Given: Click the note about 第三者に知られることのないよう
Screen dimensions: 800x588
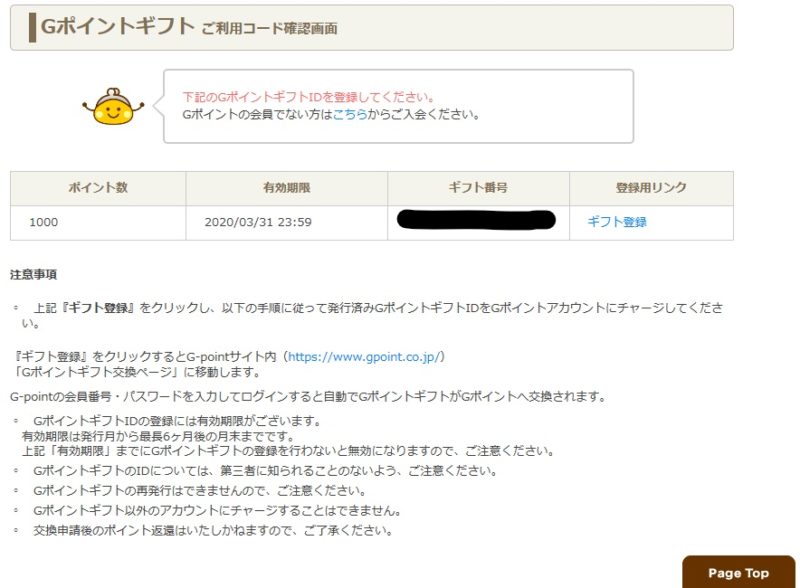Looking at the screenshot, I should pos(265,471).
